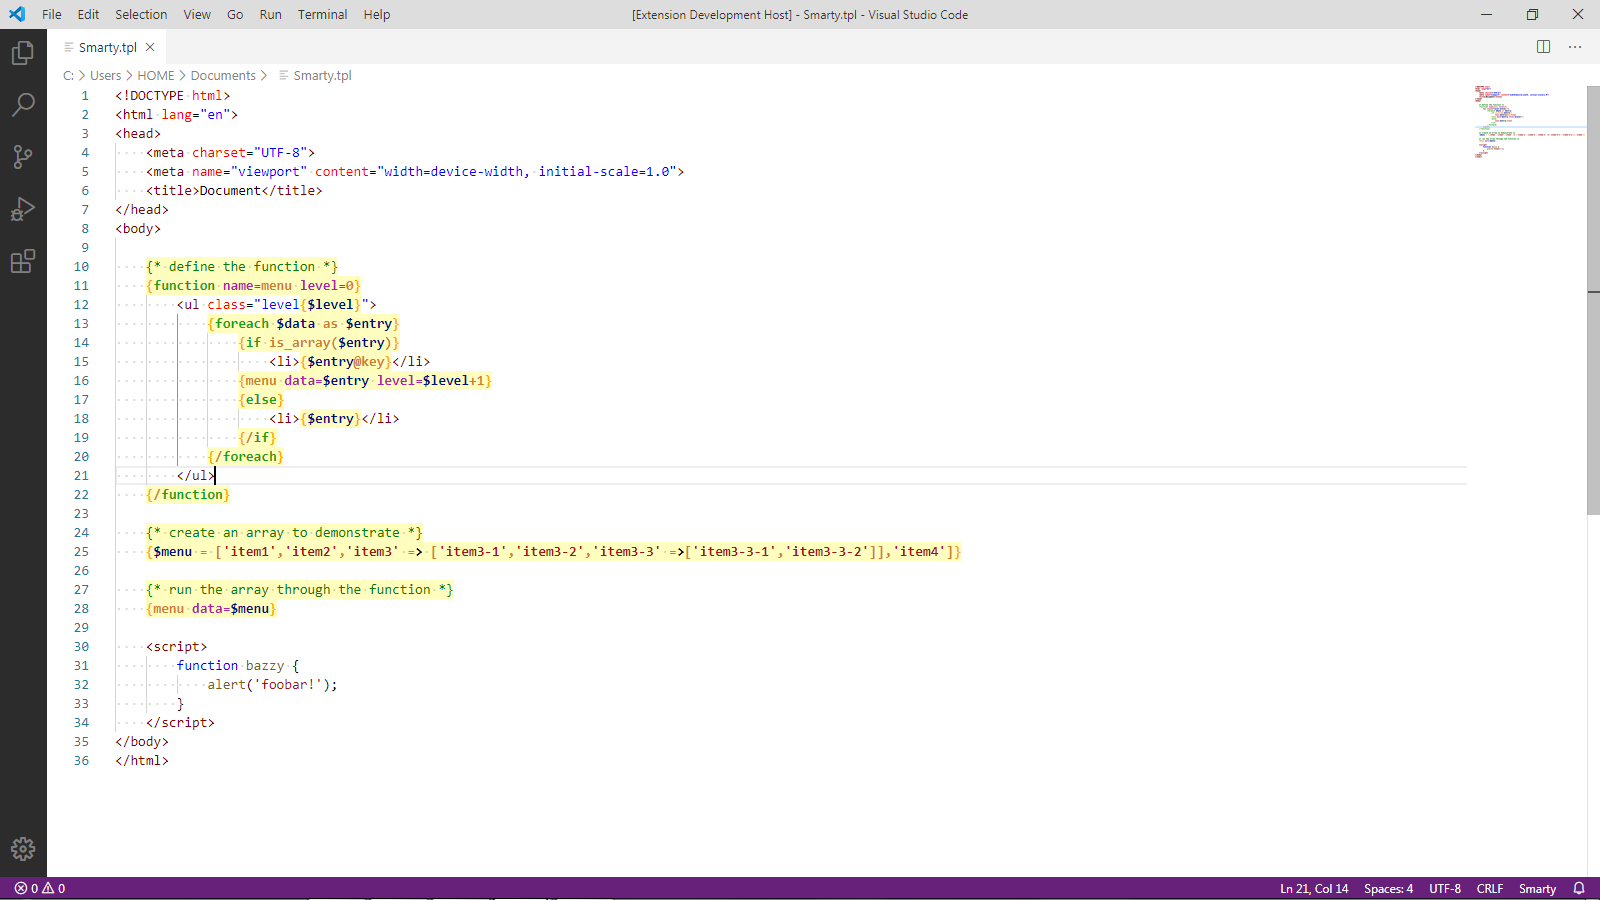Click the HOME breadcrumb
Image resolution: width=1600 pixels, height=900 pixels.
[x=155, y=75]
